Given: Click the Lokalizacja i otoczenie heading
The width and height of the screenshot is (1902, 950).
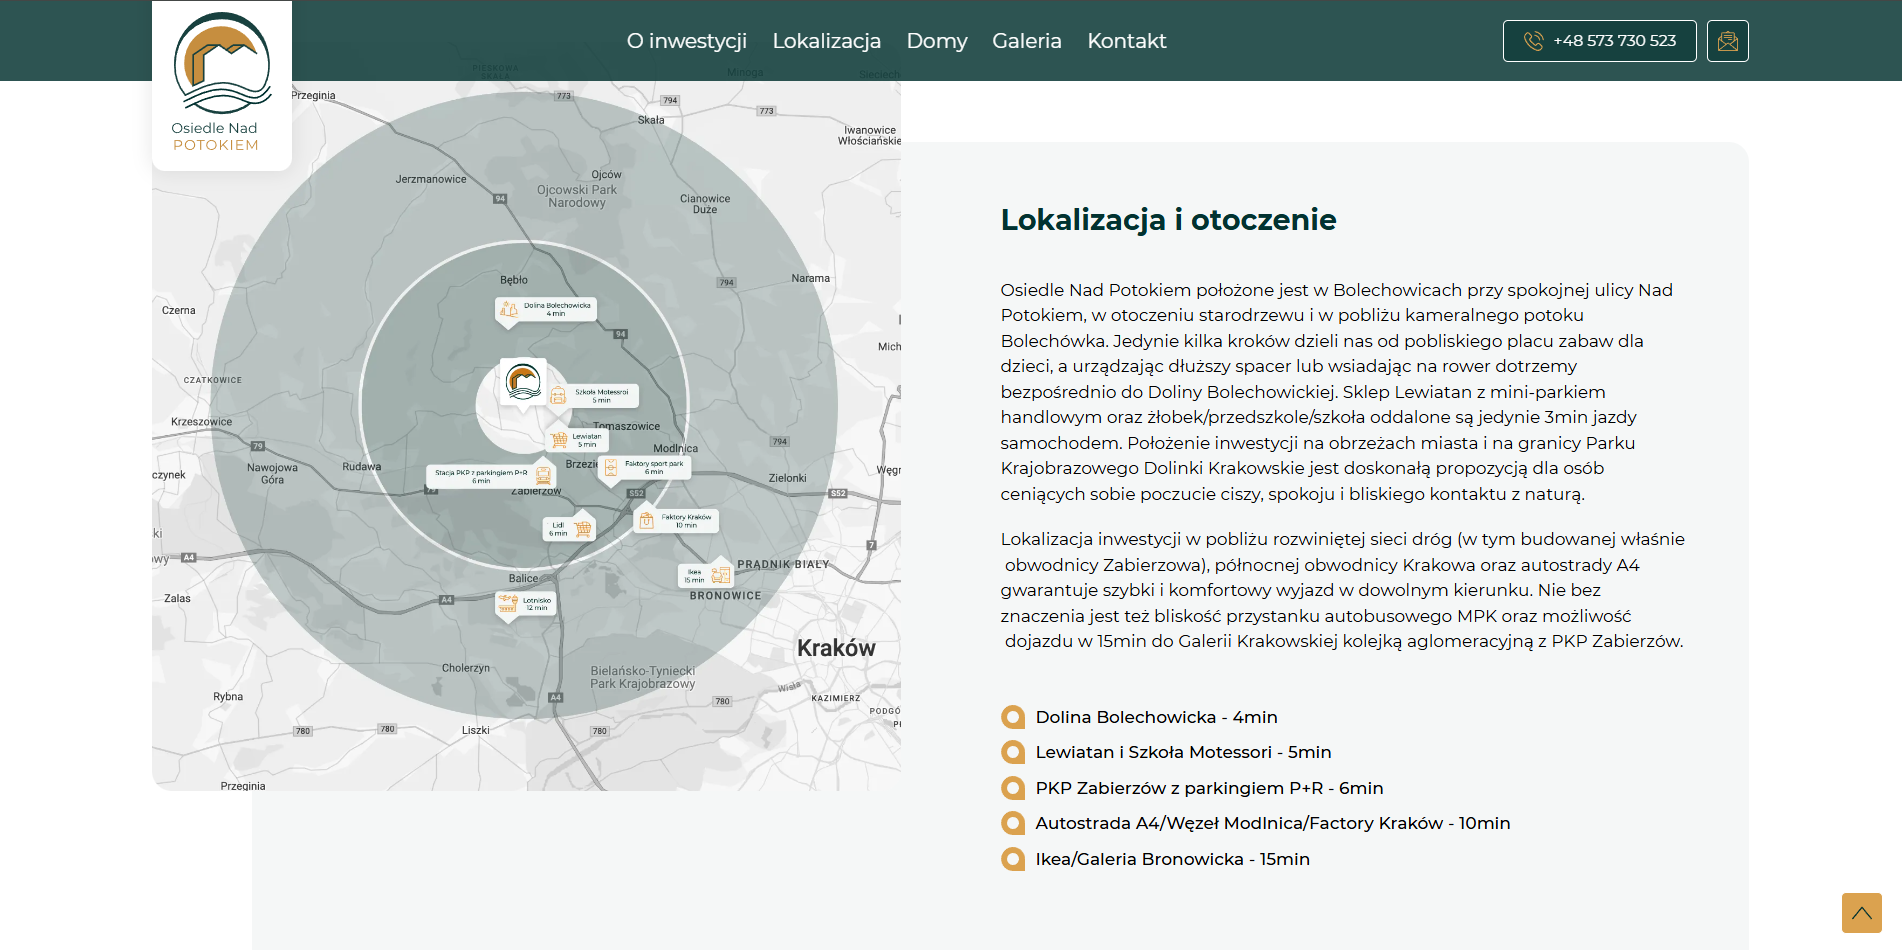Looking at the screenshot, I should tap(1168, 219).
